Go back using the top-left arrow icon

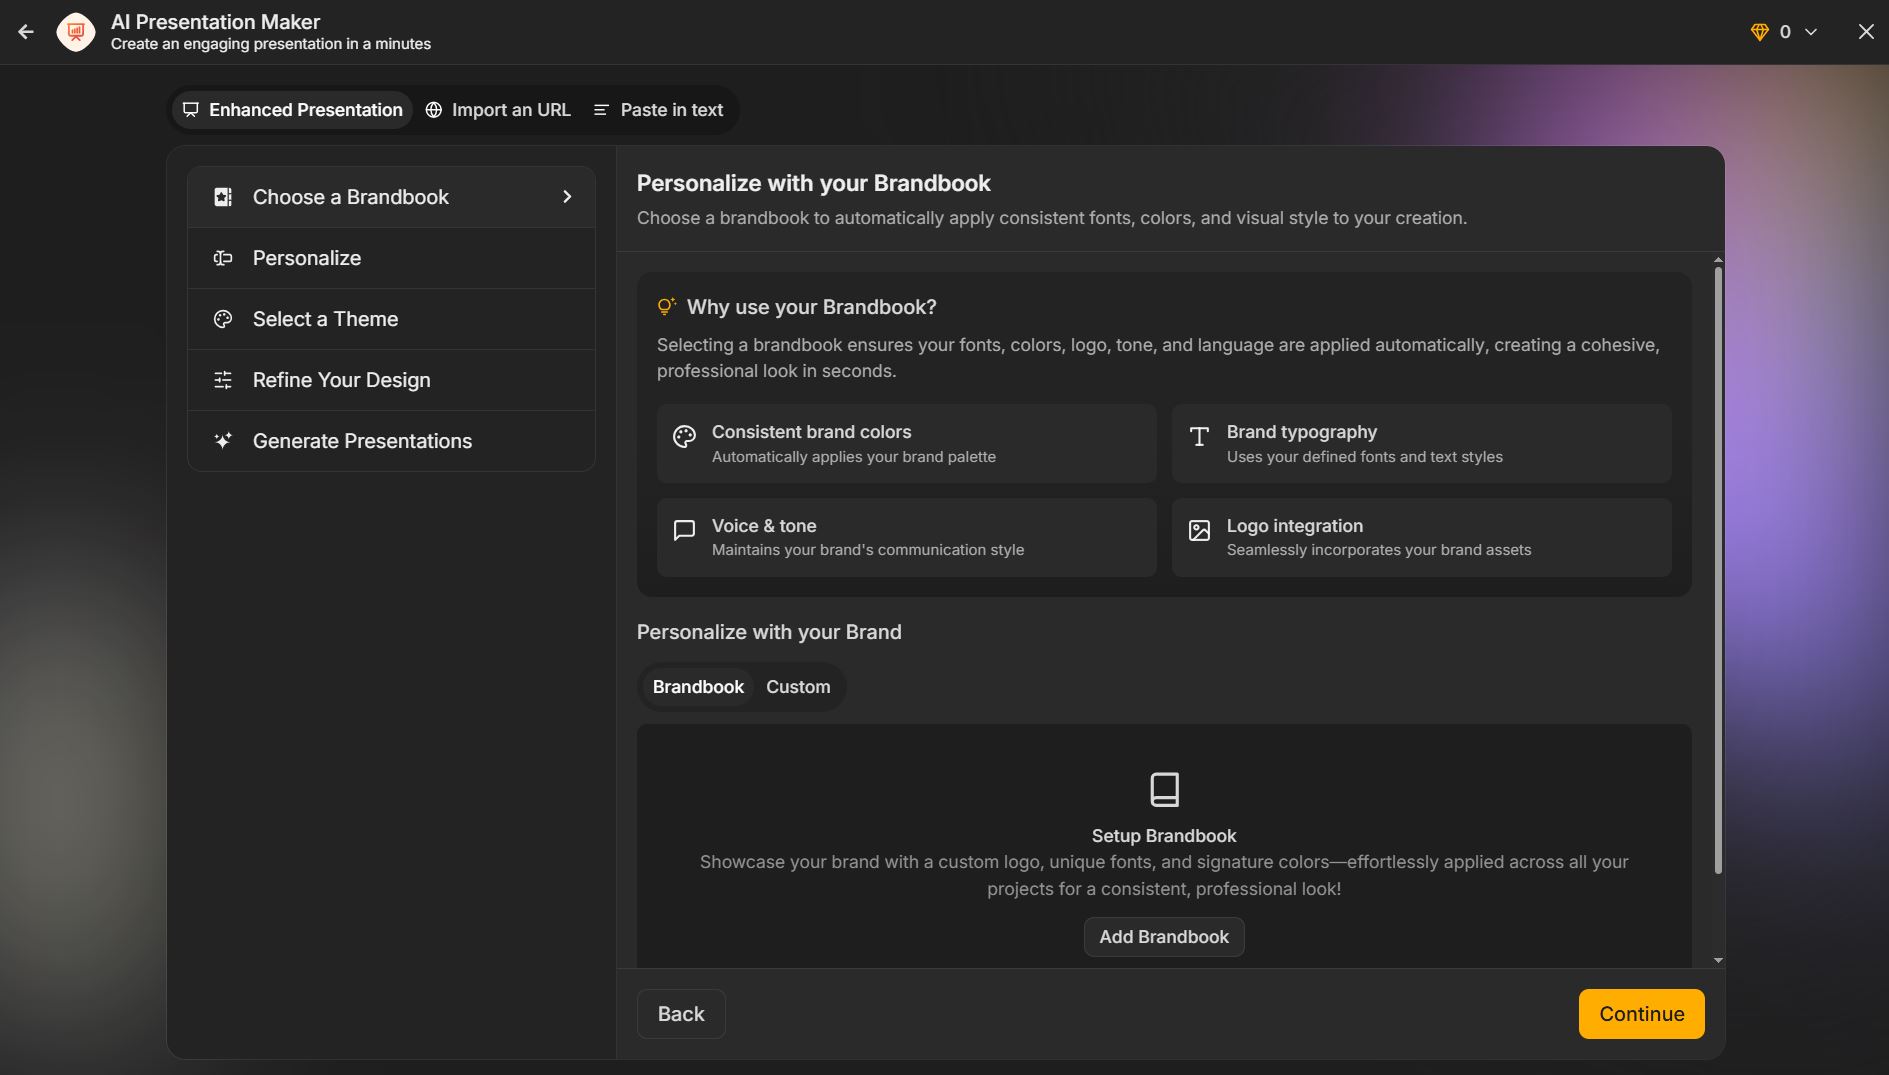pyautogui.click(x=26, y=32)
